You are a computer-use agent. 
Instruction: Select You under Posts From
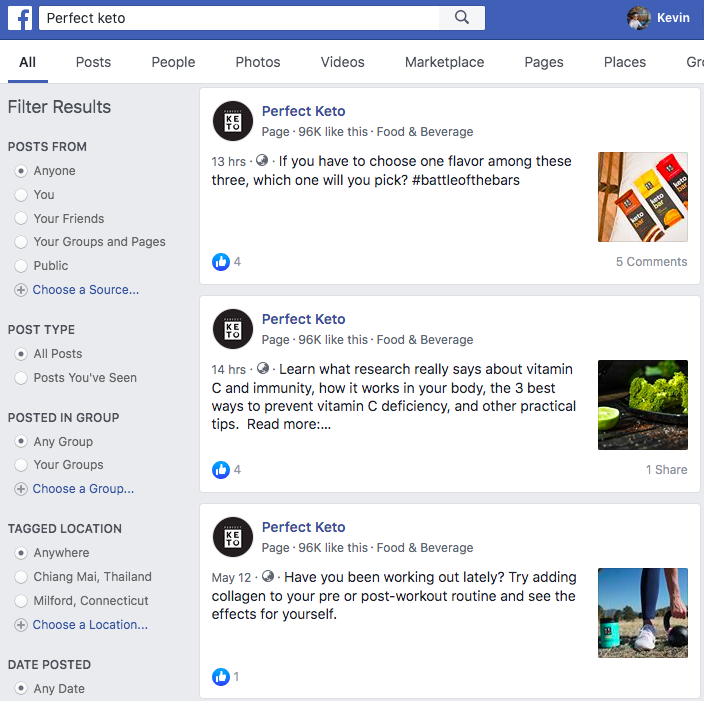coord(21,195)
